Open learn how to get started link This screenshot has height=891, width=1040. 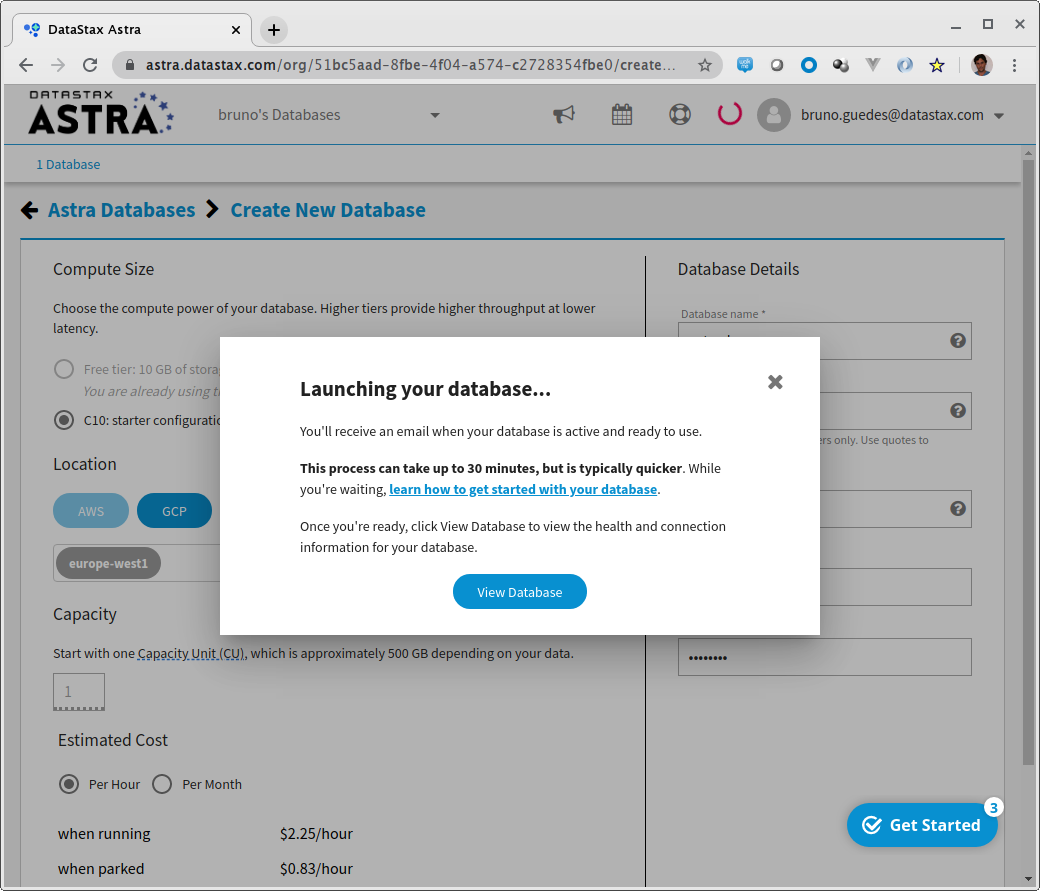click(523, 489)
